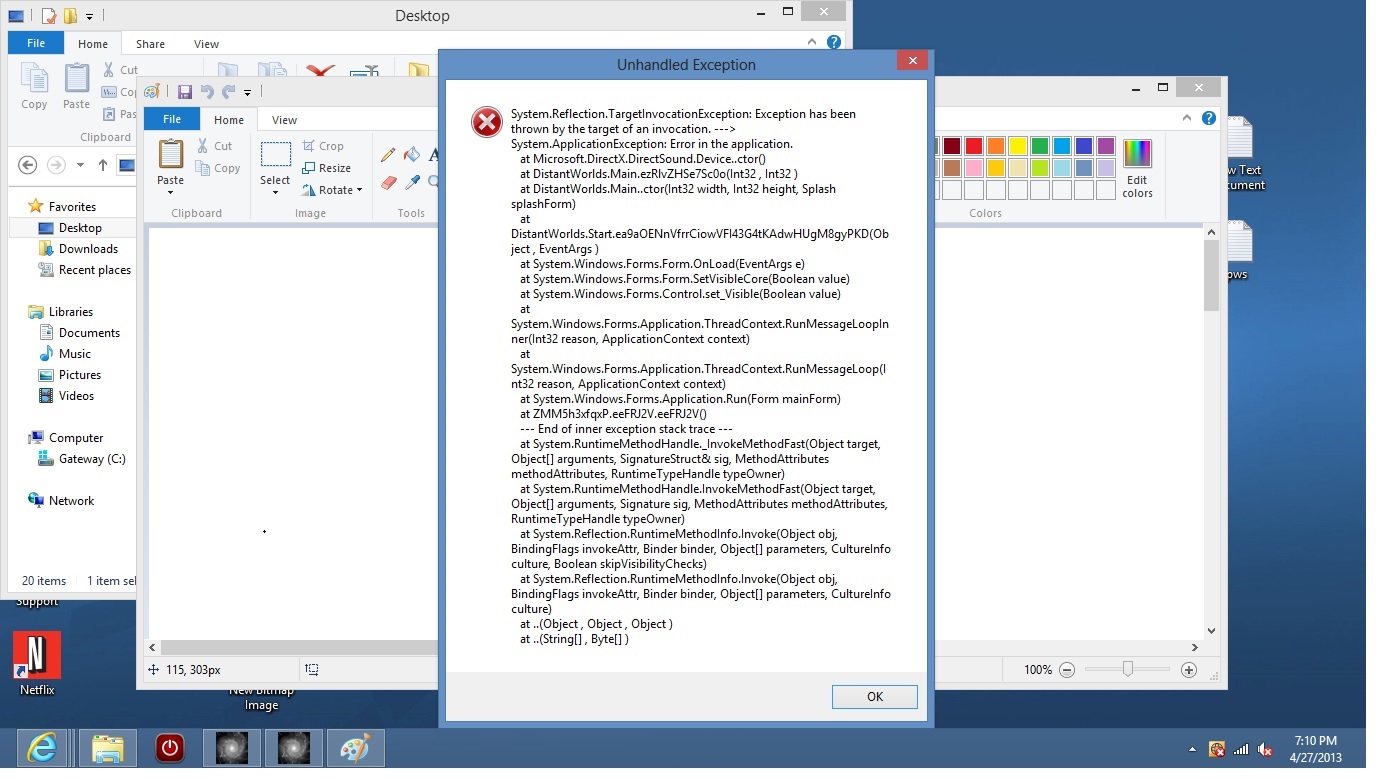Open Edit colors in Paint
Image resolution: width=1378 pixels, height=778 pixels.
(1137, 169)
